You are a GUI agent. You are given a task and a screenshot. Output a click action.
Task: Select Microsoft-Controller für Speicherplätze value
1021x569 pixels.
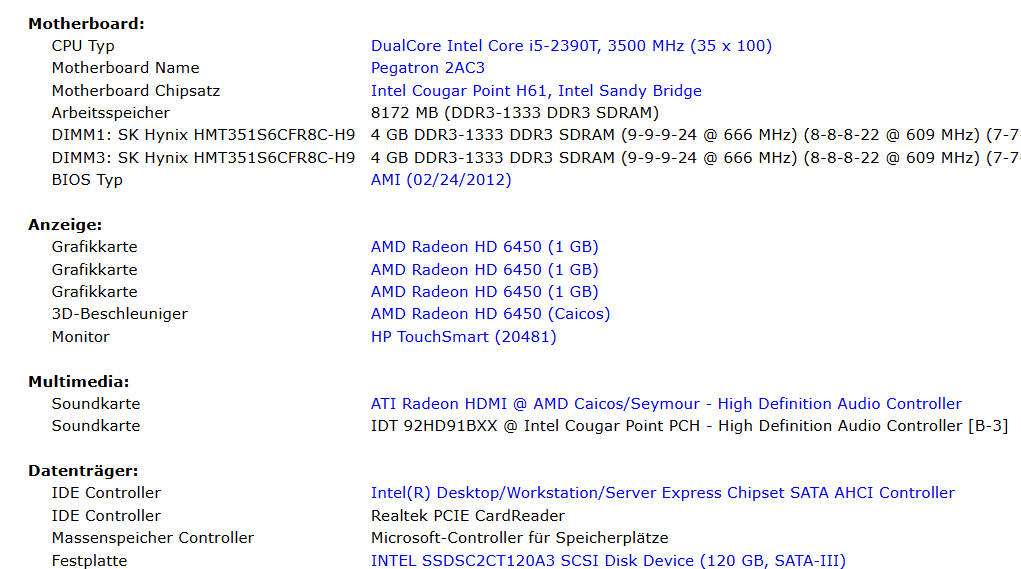coord(520,538)
